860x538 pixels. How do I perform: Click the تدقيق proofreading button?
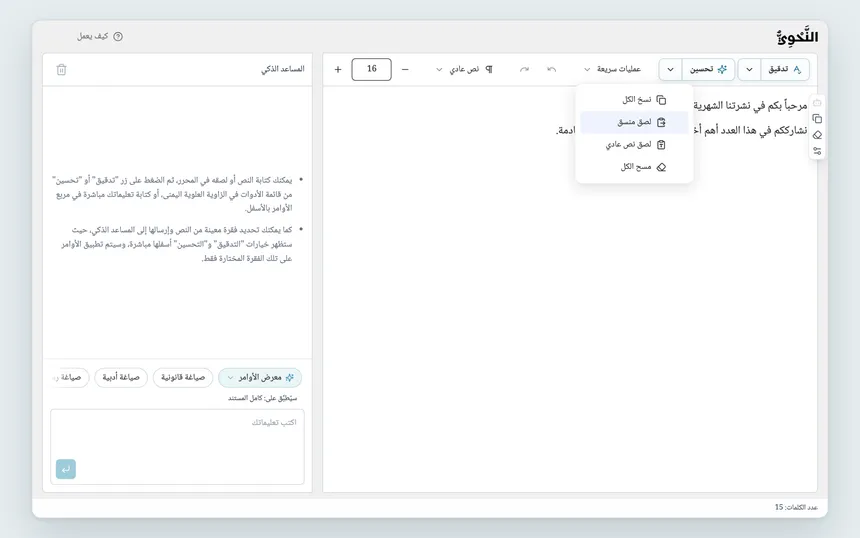(785, 69)
